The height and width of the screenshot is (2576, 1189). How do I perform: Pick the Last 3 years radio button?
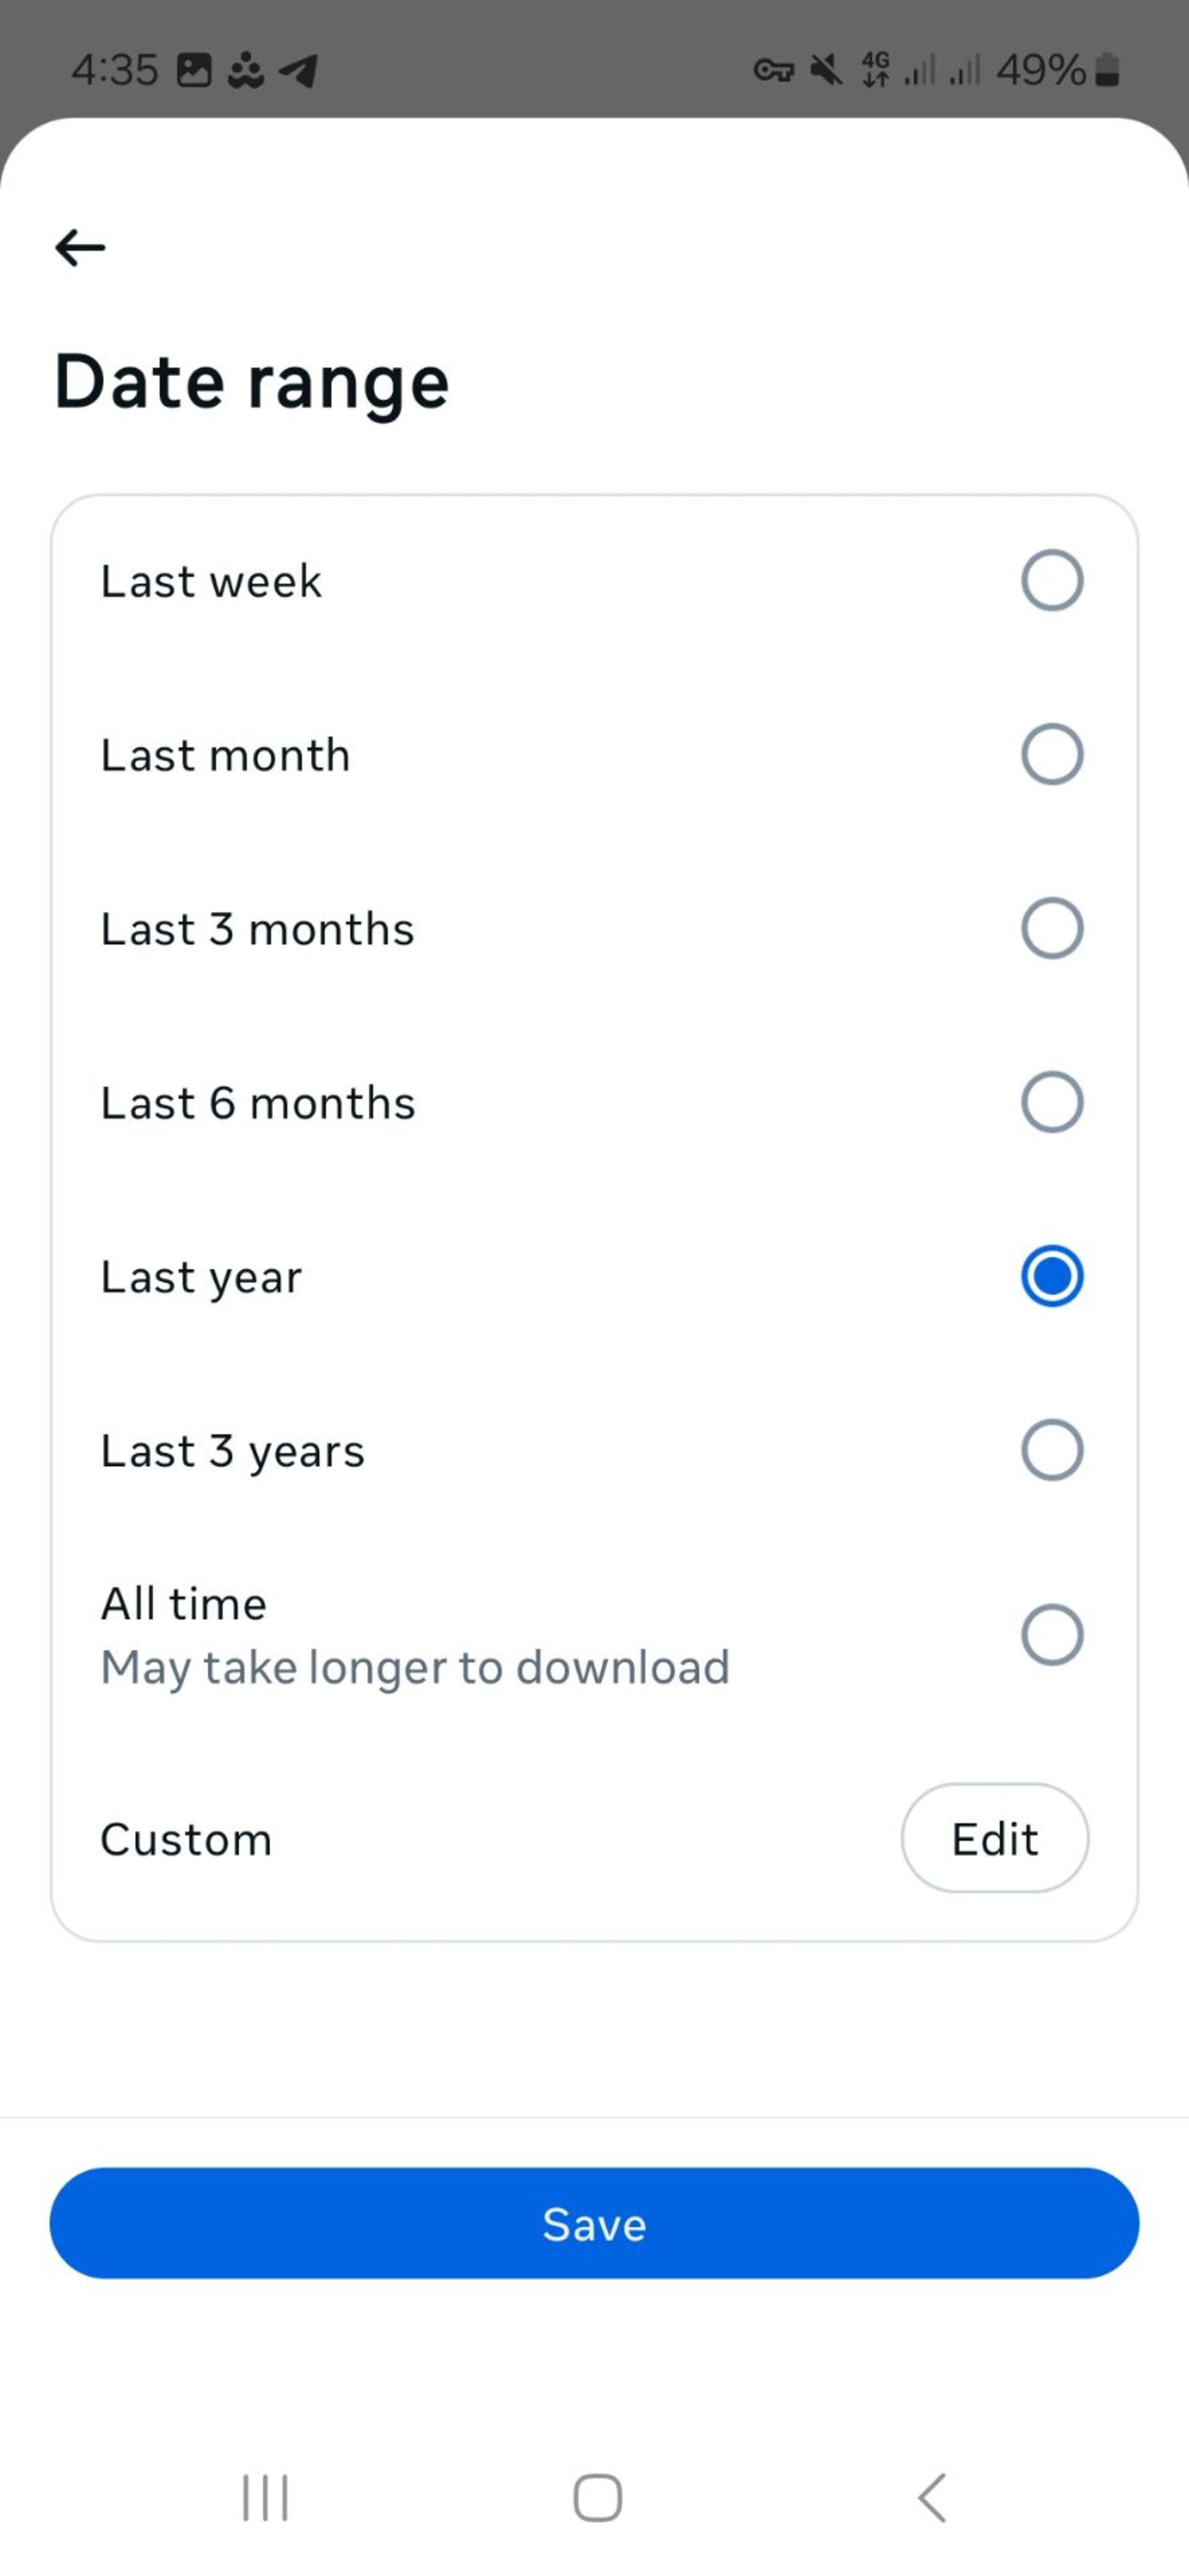(1052, 1450)
